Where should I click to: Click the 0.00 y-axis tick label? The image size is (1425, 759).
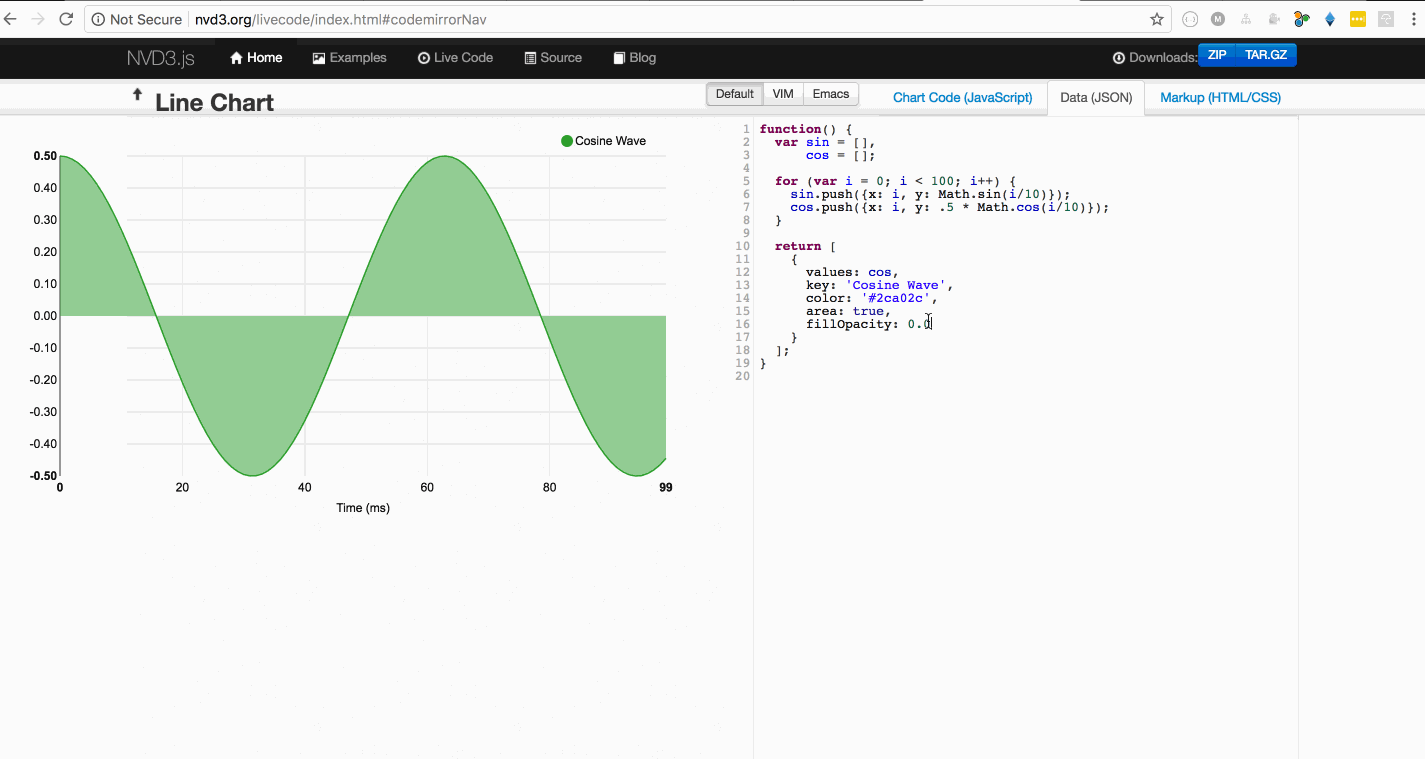coord(45,316)
